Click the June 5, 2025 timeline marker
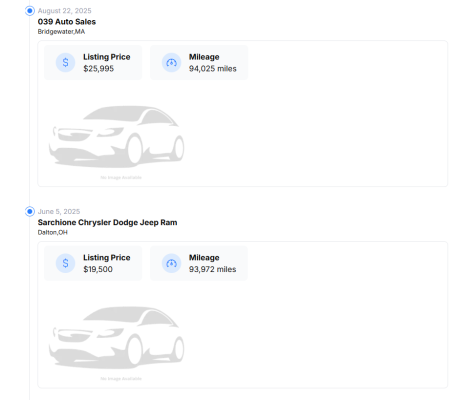The height and width of the screenshot is (400, 476). (x=30, y=212)
